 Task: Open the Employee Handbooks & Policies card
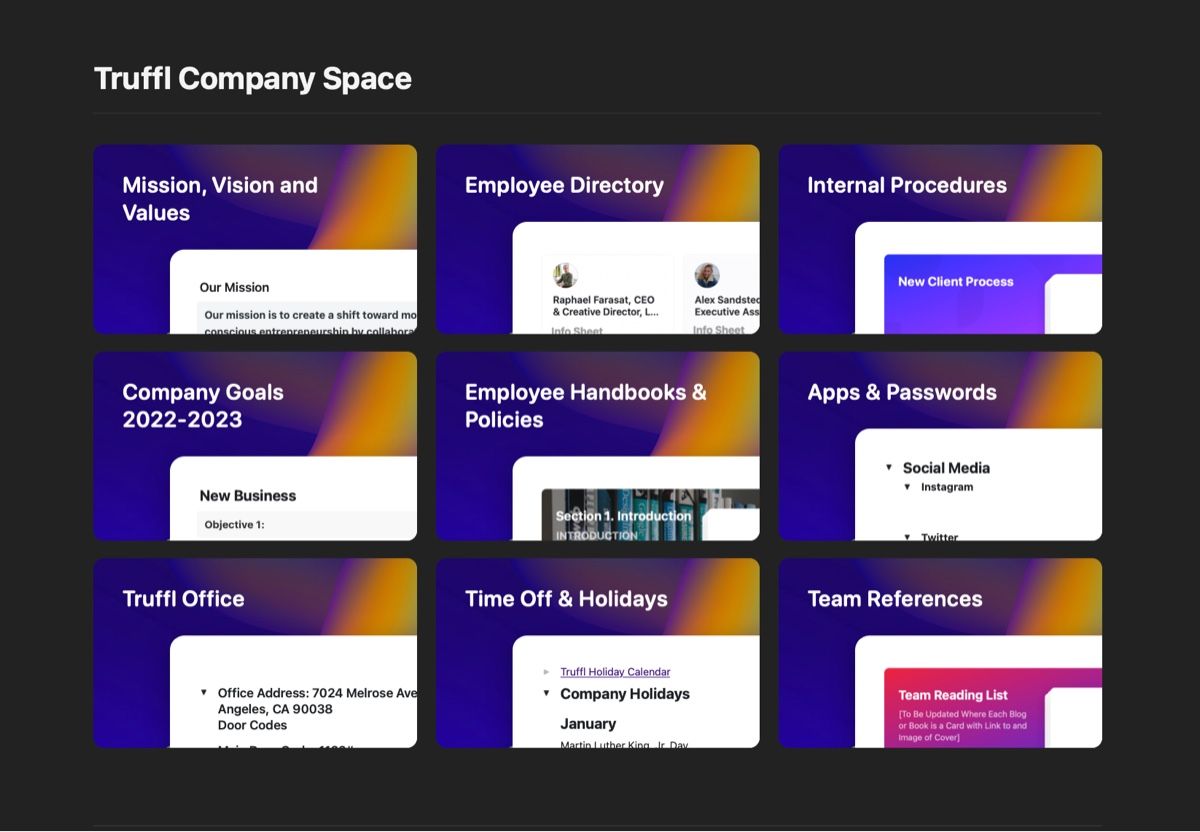coord(597,446)
